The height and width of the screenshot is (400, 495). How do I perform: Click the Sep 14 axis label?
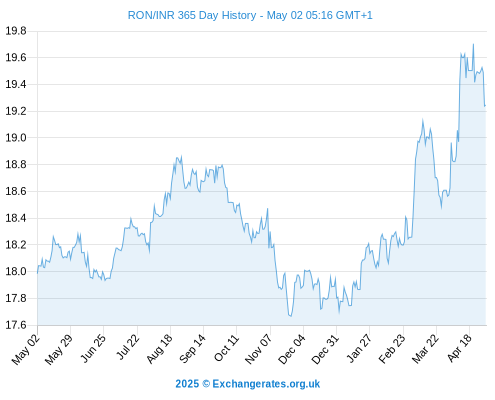[x=193, y=348]
